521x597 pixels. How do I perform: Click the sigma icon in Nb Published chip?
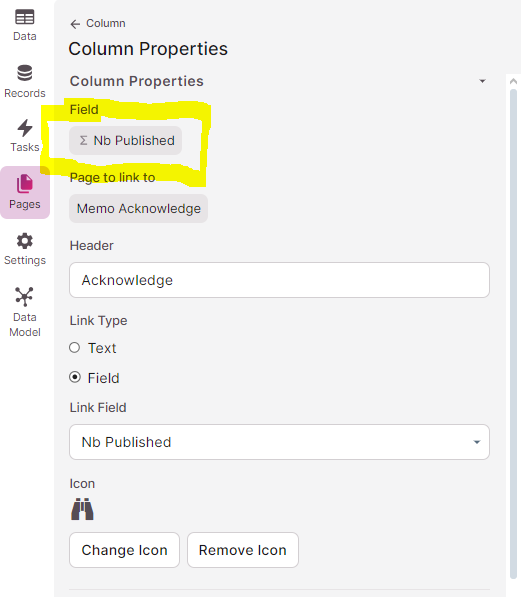pos(83,140)
